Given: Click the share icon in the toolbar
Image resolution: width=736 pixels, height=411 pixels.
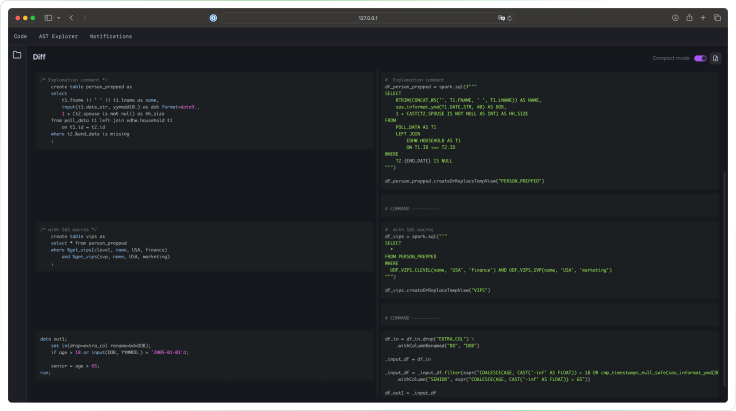Looking at the screenshot, I should point(689,18).
